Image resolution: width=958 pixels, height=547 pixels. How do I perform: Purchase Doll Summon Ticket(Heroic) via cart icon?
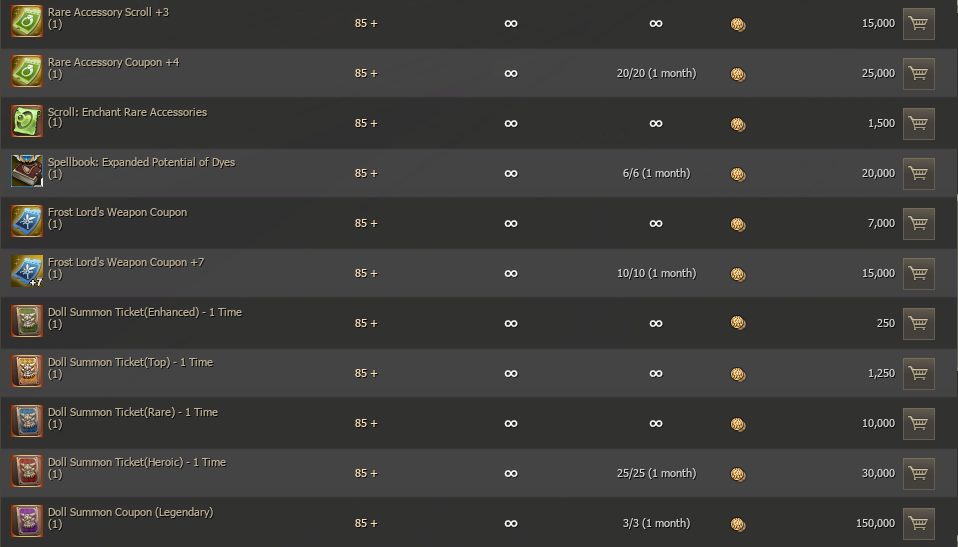pyautogui.click(x=918, y=474)
